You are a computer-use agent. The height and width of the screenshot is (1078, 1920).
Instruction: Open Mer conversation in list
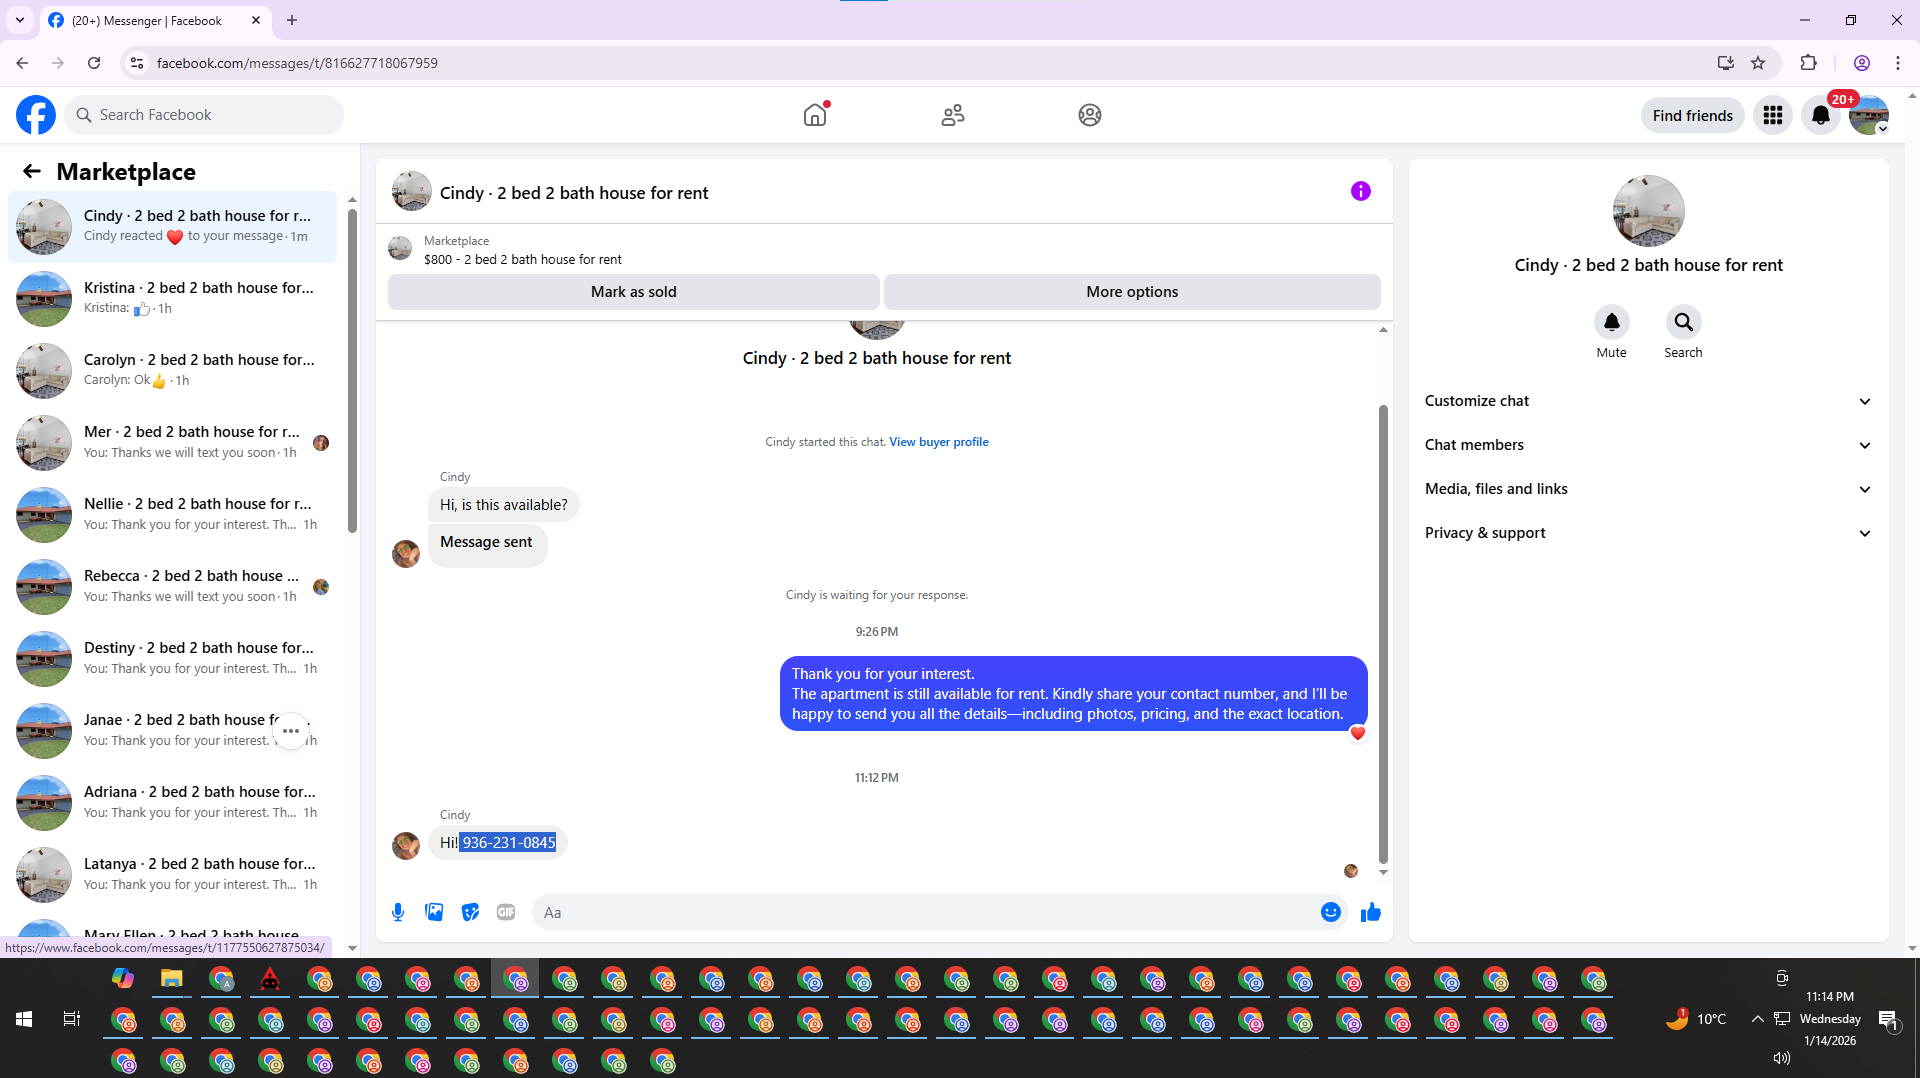pos(173,442)
